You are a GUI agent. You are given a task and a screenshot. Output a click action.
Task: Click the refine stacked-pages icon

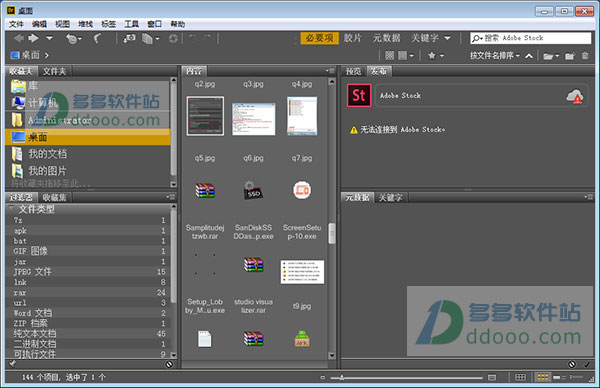tap(148, 38)
